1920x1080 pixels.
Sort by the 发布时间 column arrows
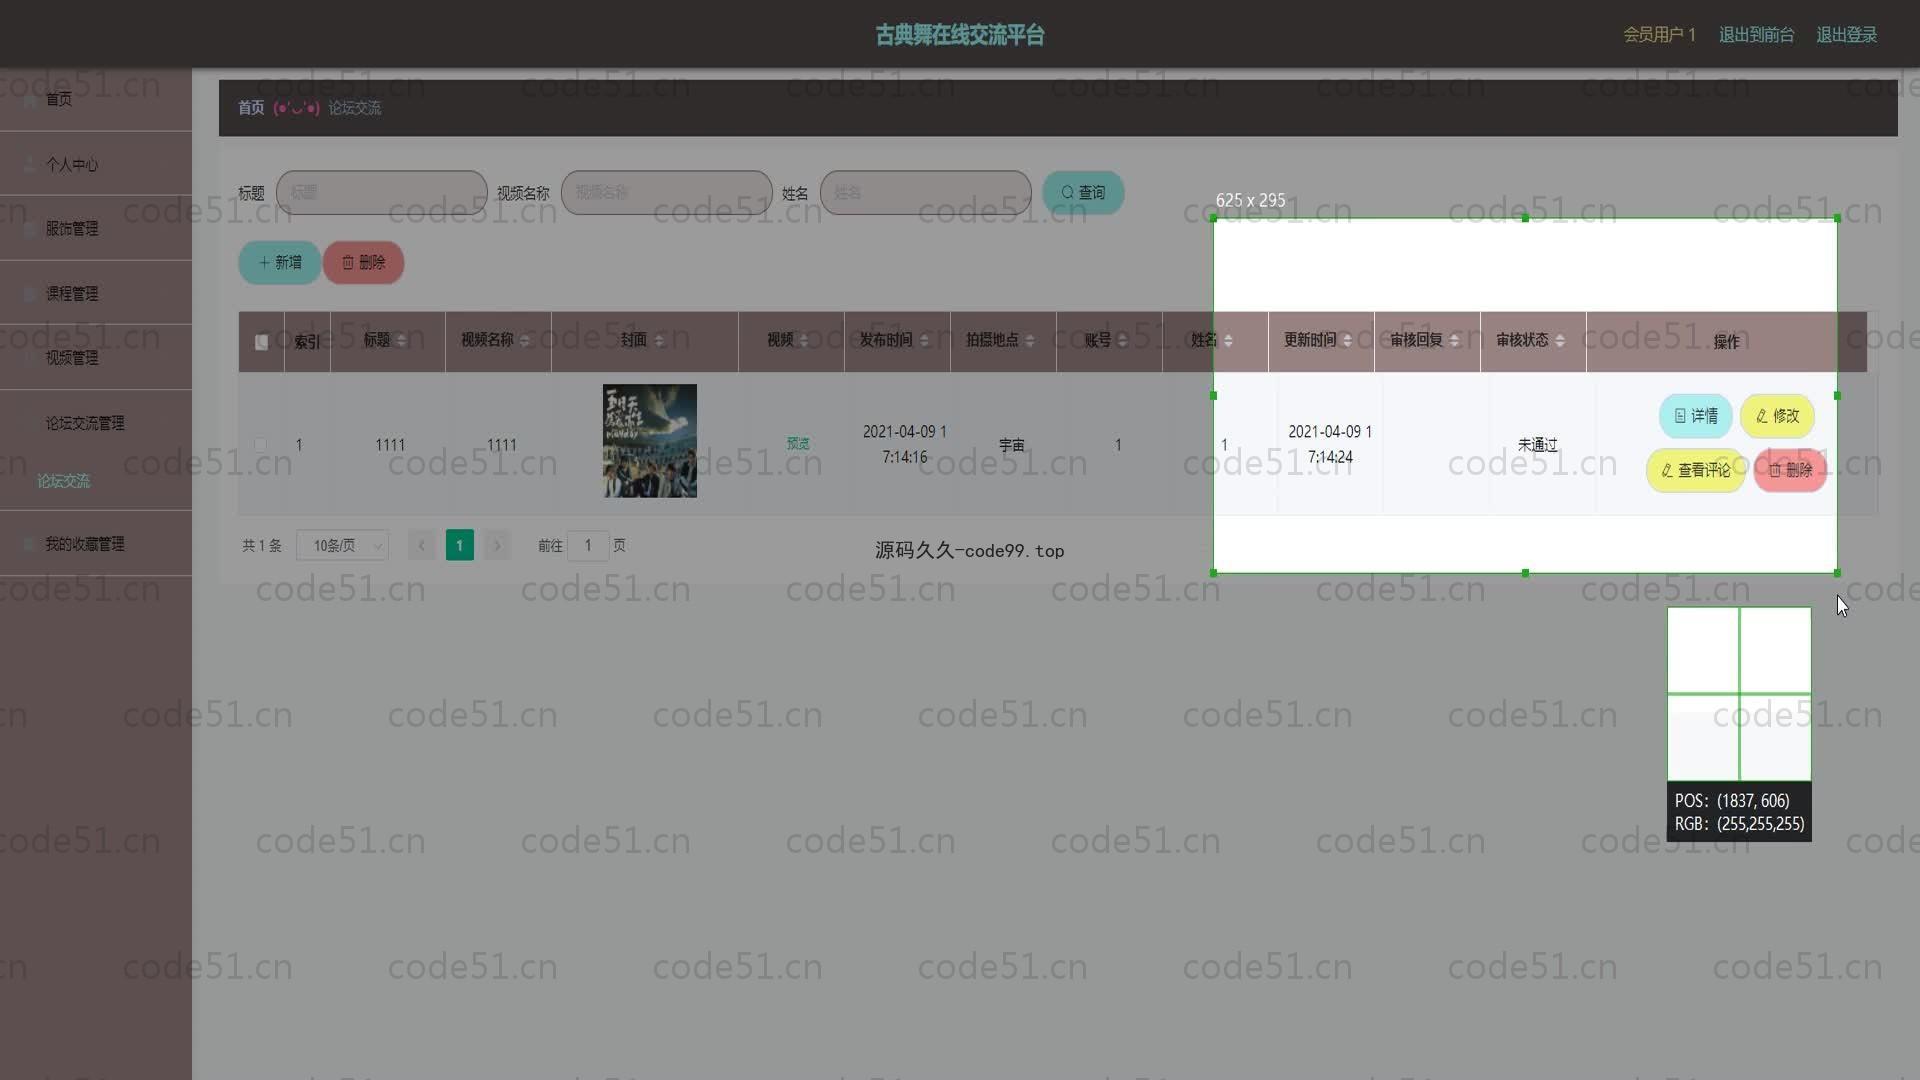(924, 341)
